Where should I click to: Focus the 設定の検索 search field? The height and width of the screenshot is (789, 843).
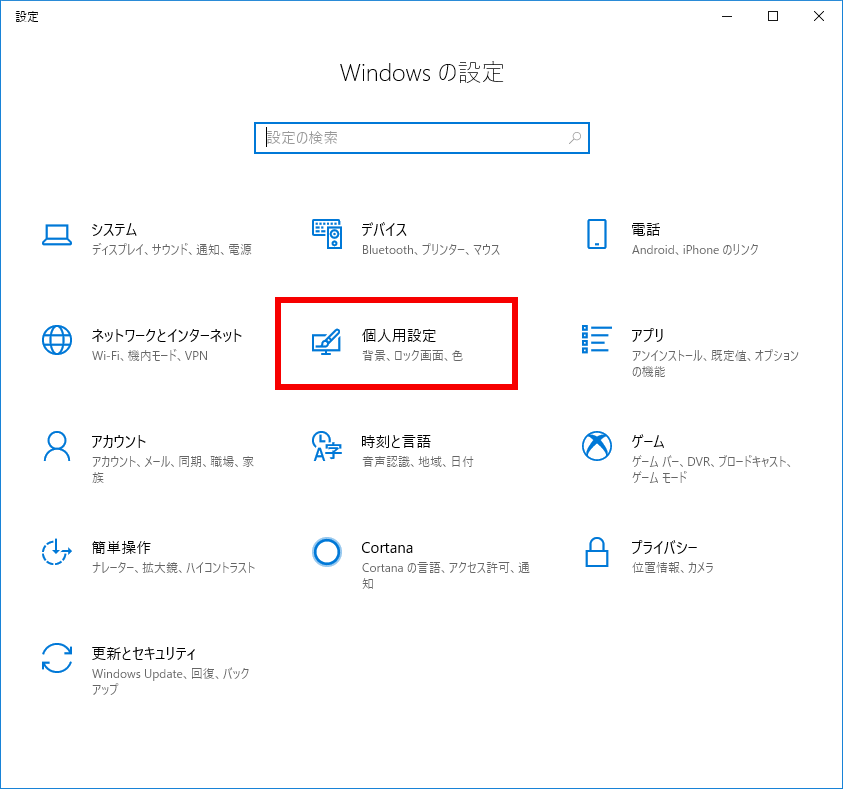tap(422, 138)
